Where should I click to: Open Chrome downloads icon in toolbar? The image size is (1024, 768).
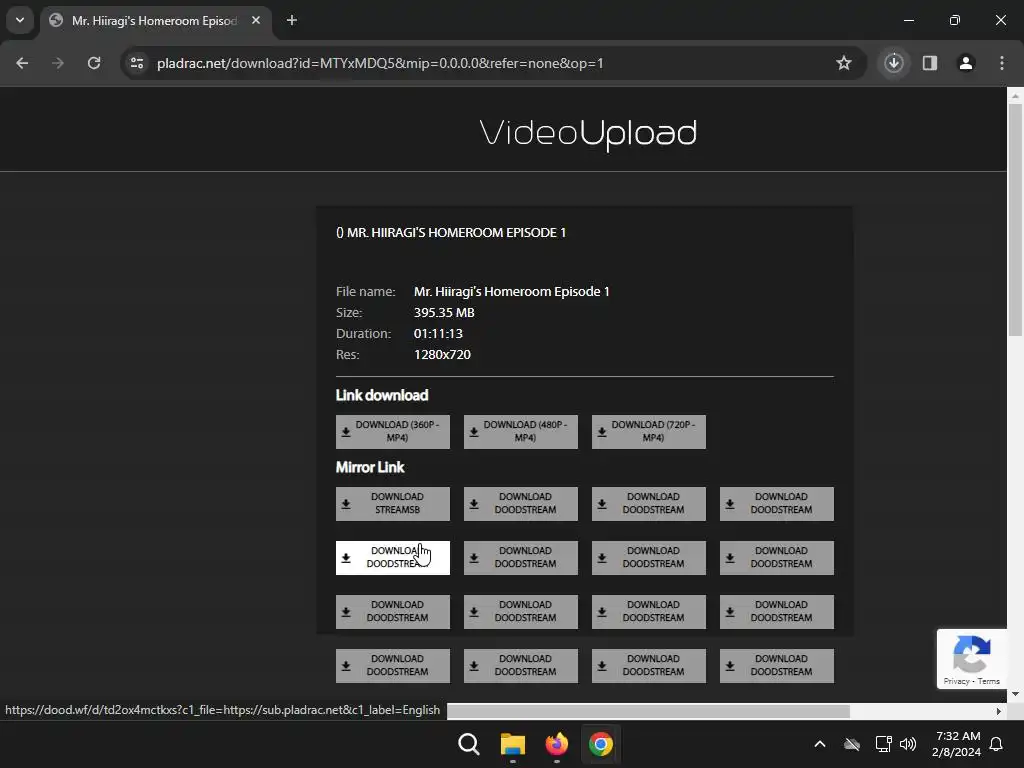(x=894, y=63)
